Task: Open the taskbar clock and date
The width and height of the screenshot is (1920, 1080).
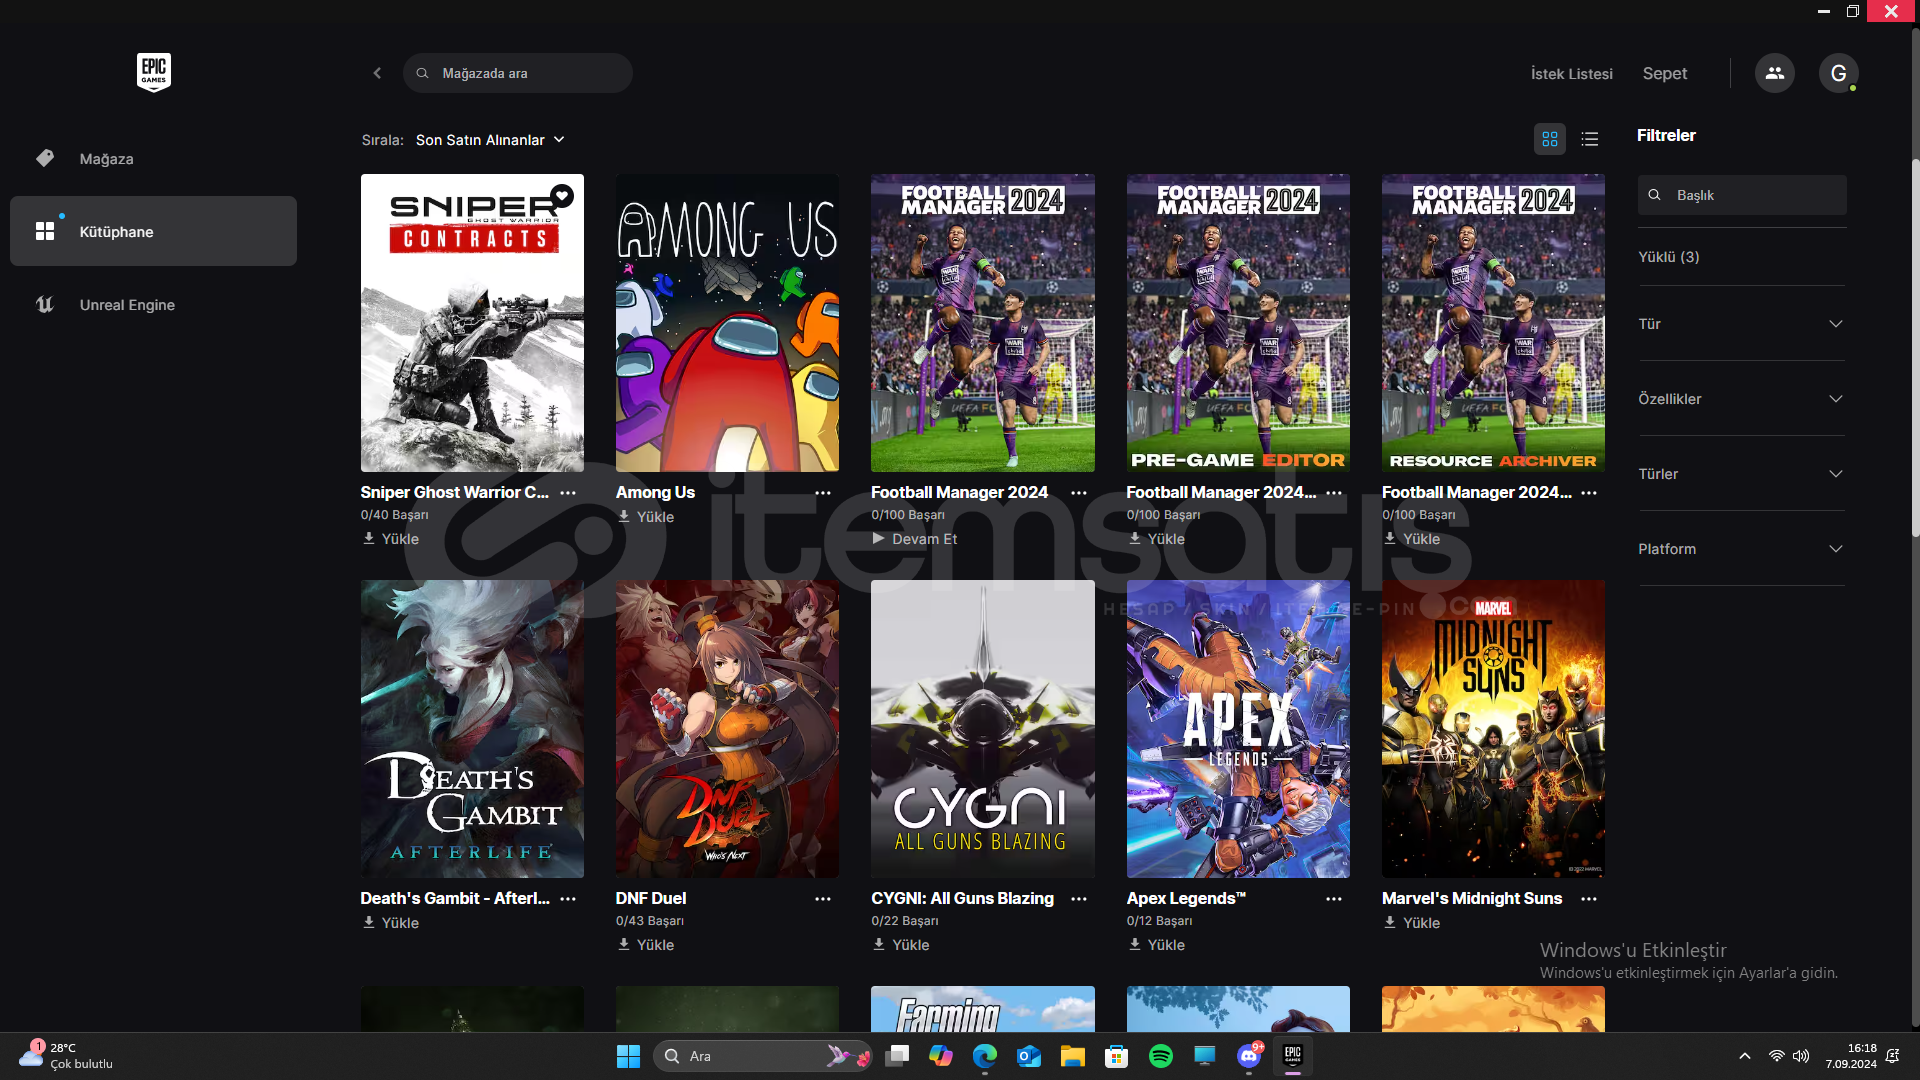Action: point(1851,1056)
